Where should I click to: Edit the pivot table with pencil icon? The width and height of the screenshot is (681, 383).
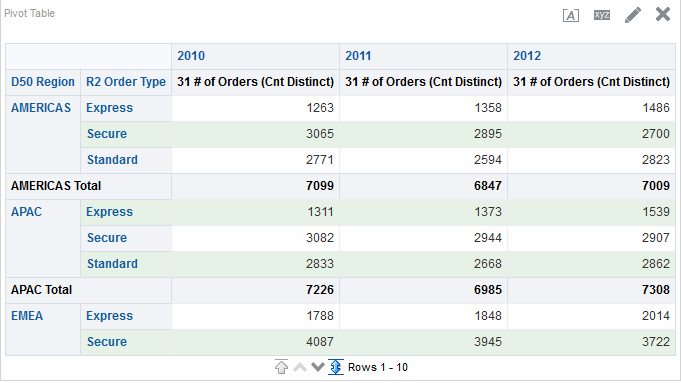pos(633,15)
